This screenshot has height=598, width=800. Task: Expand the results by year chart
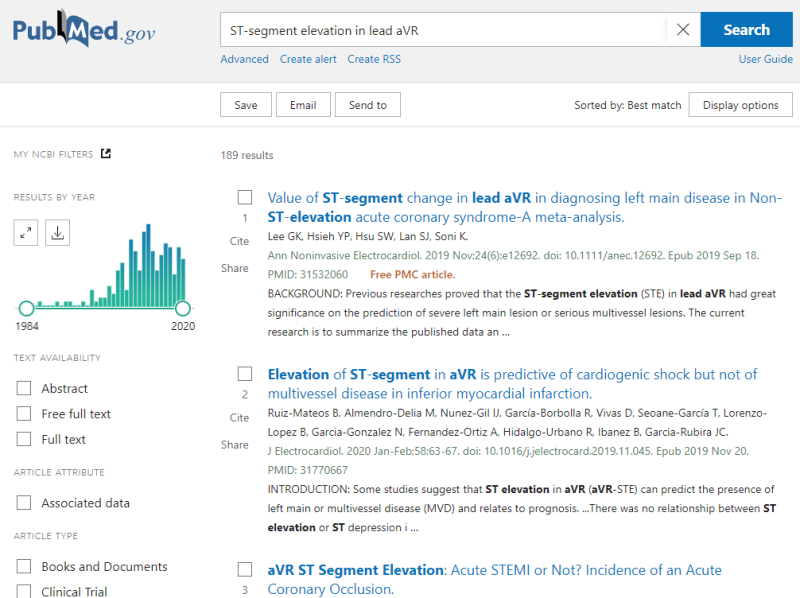tap(26, 233)
